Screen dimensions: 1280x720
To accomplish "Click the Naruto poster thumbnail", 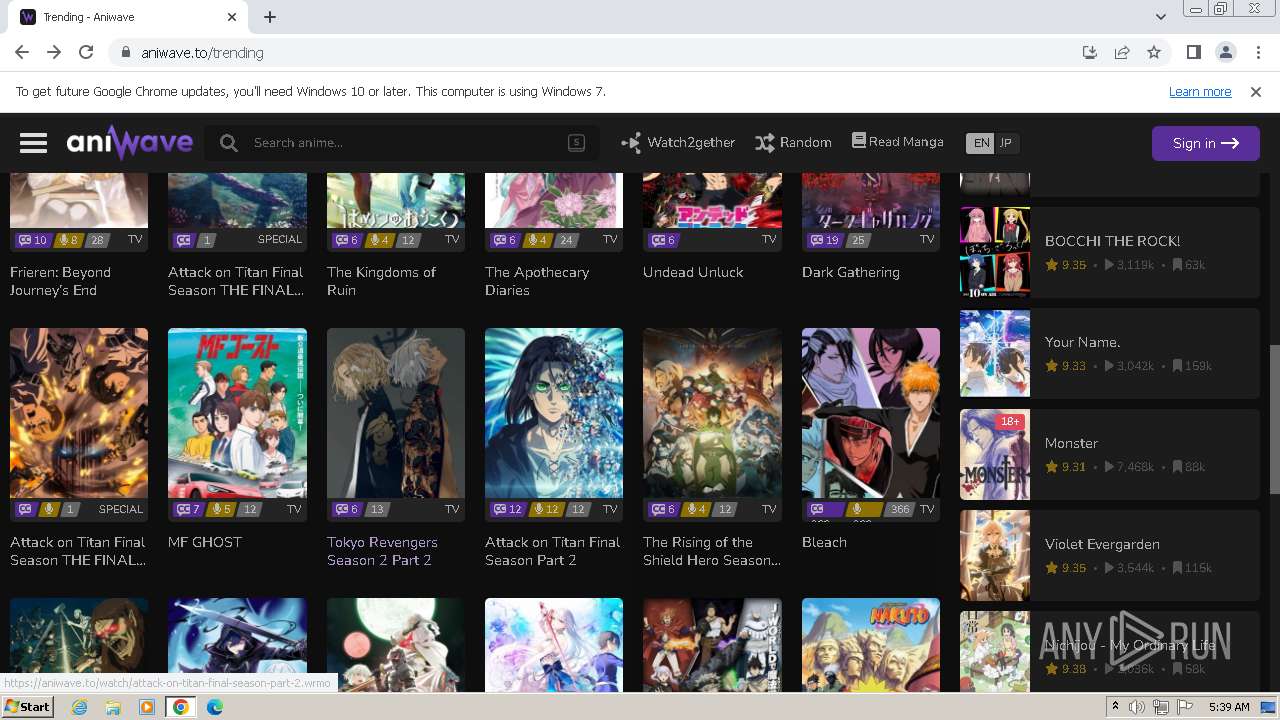I will [870, 644].
